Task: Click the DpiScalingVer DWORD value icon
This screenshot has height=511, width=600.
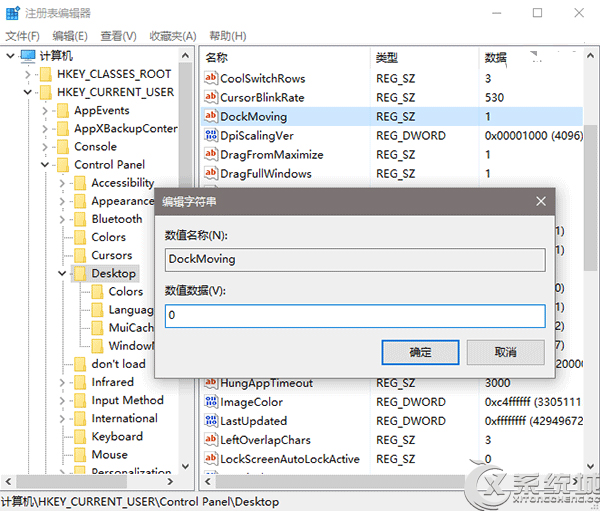Action: (x=211, y=136)
